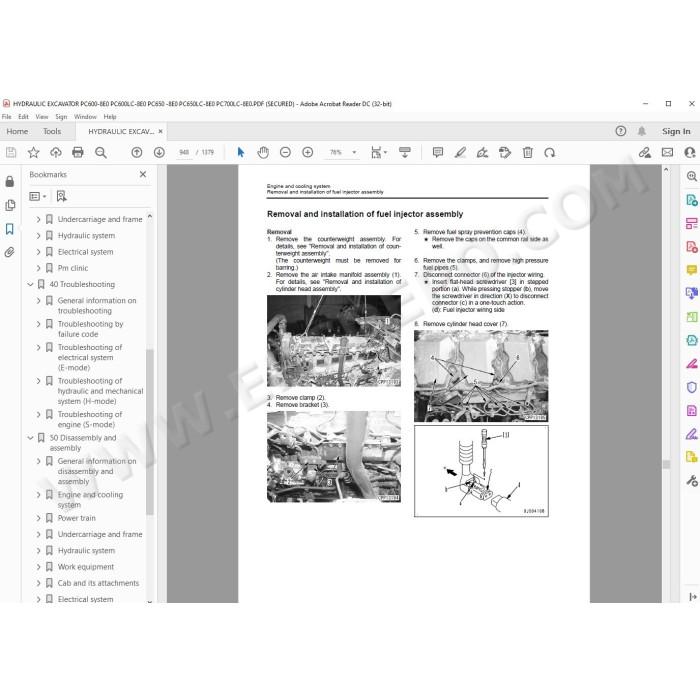The width and height of the screenshot is (700, 700).
Task: Click the Save file toolbar icon
Action: point(11,153)
